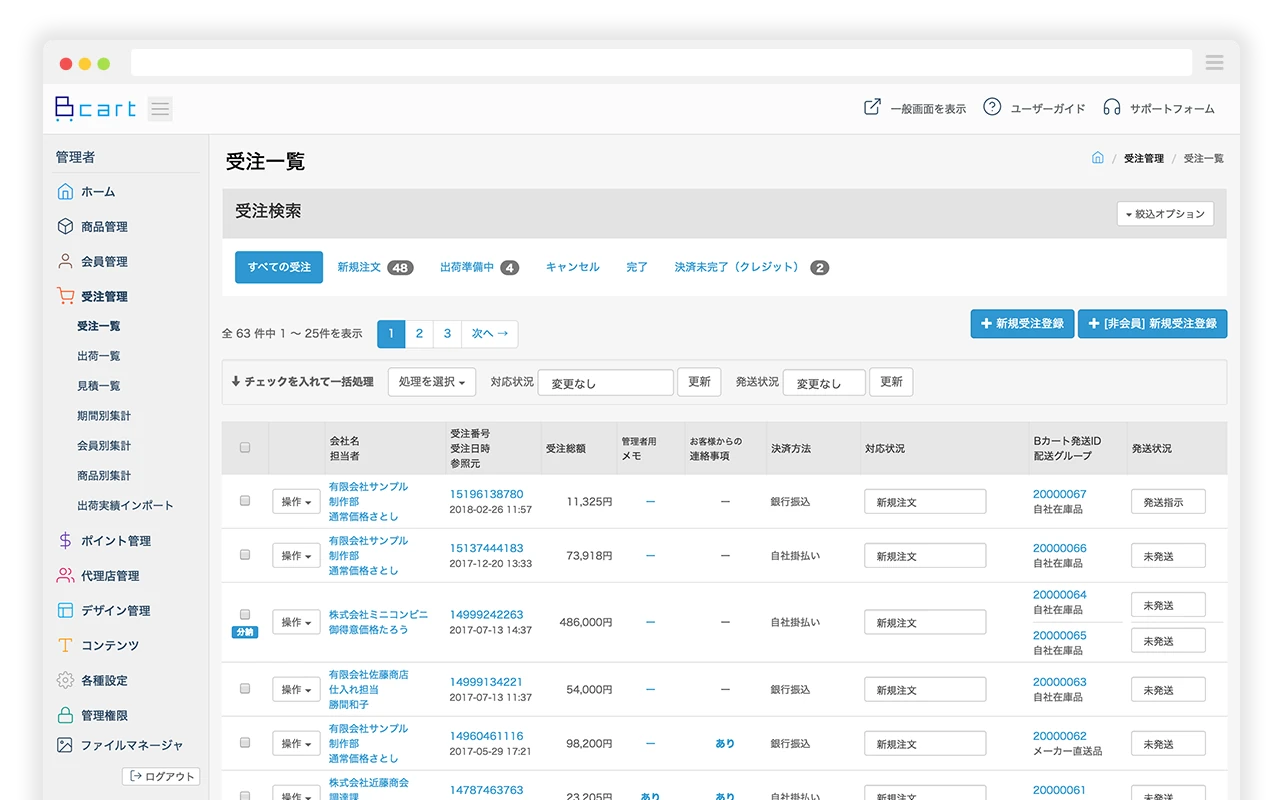Check the box for order 15137444183
This screenshot has width=1280, height=800.
245,555
